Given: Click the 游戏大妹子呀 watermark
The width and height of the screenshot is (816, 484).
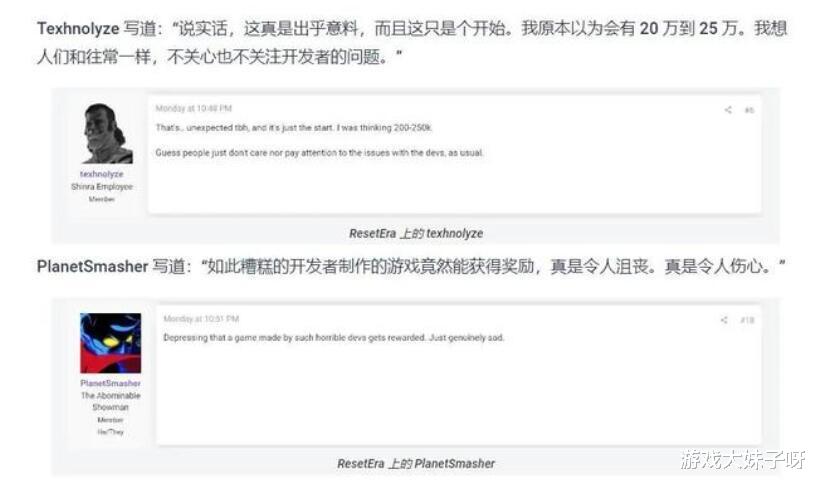Looking at the screenshot, I should pos(743,460).
